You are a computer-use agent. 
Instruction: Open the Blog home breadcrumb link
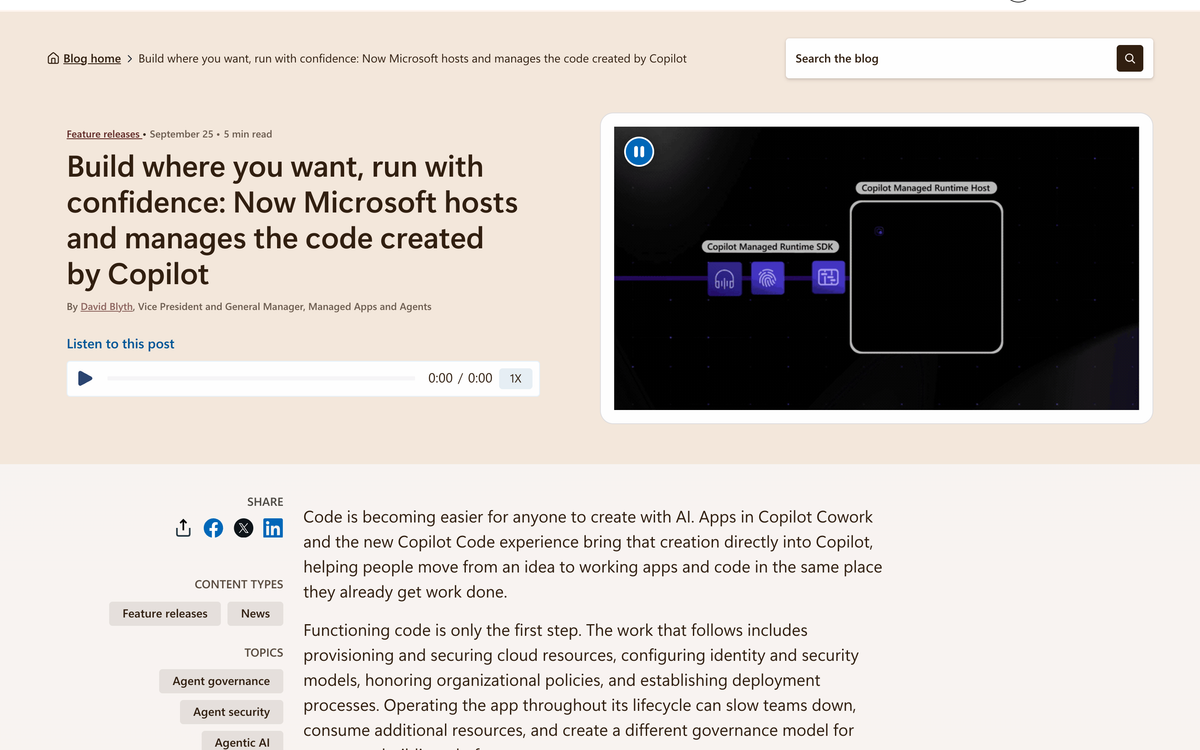pyautogui.click(x=92, y=59)
